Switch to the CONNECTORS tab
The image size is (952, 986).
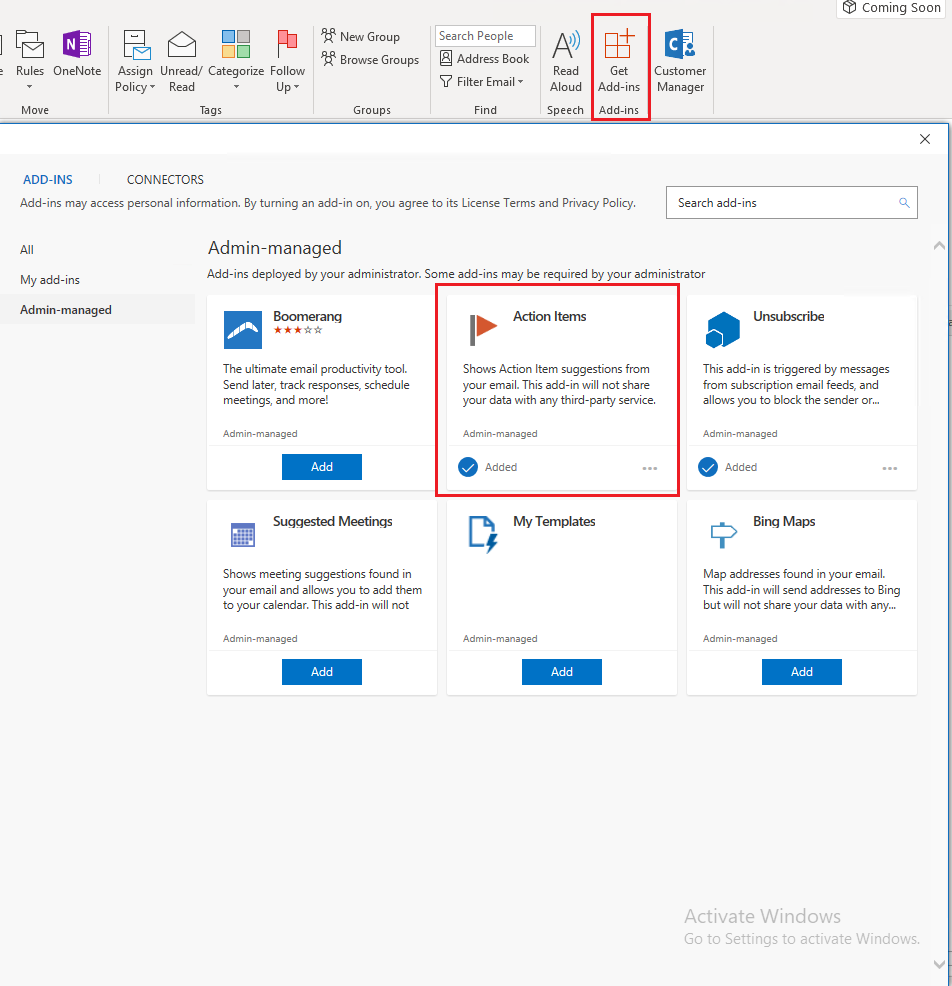tap(165, 180)
